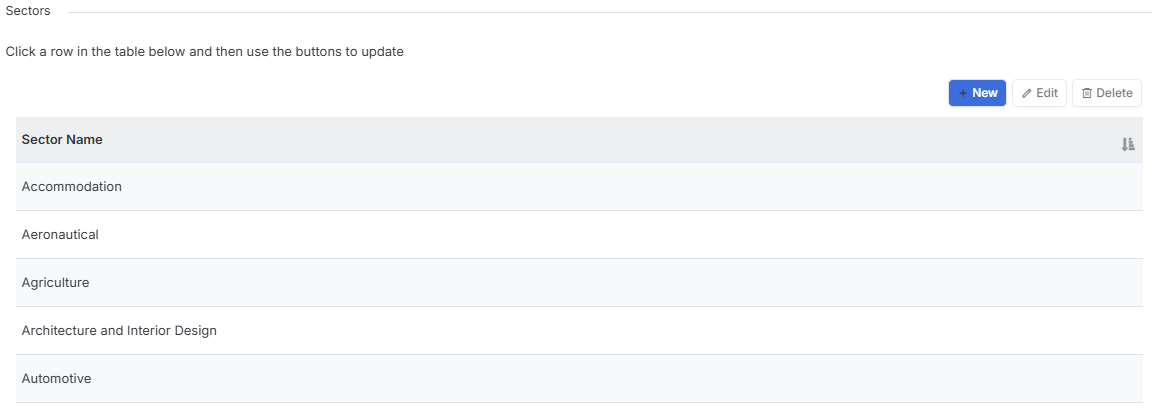The width and height of the screenshot is (1159, 408).
Task: Select the Aeronautical row
Action: 579,234
